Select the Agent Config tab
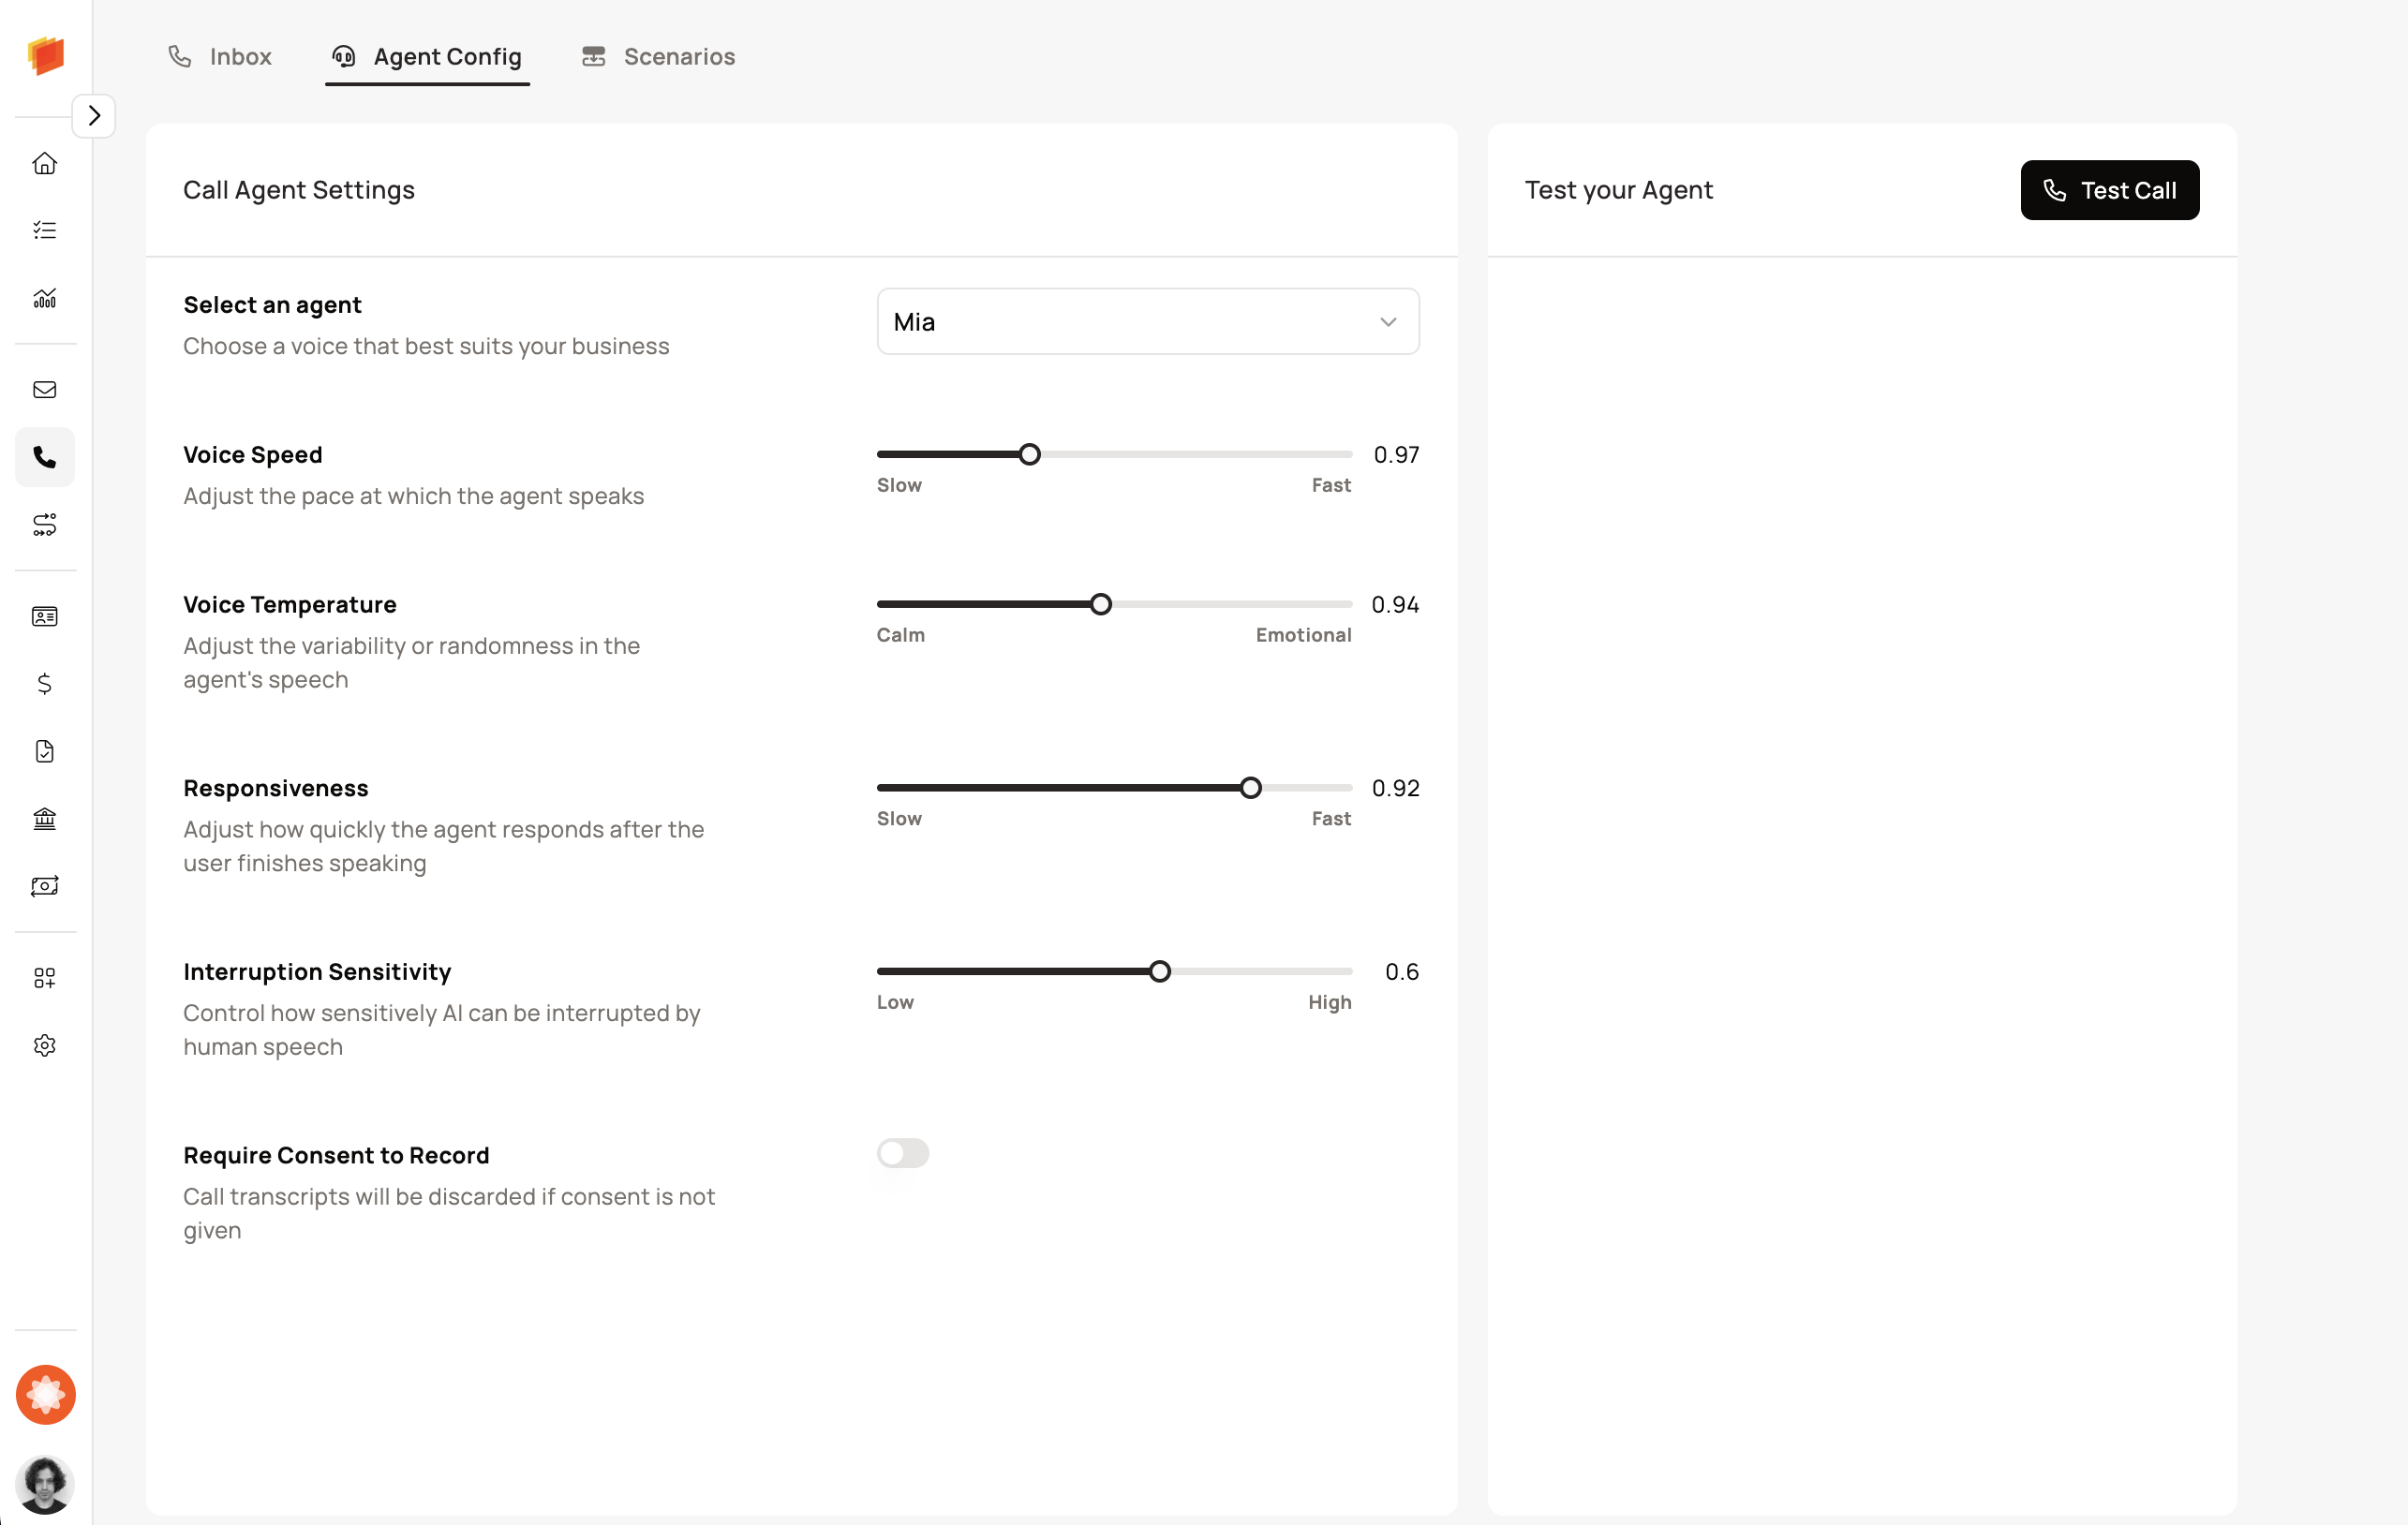This screenshot has height=1525, width=2408. 428,57
